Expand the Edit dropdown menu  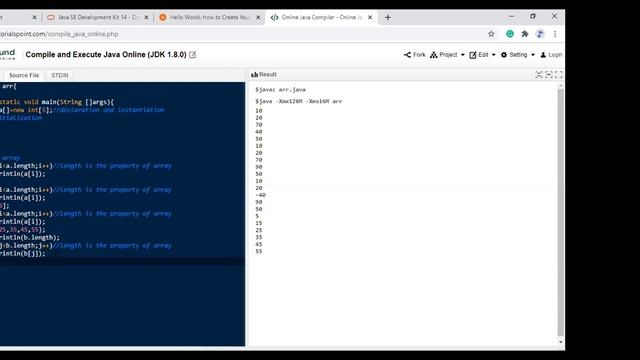coord(482,55)
